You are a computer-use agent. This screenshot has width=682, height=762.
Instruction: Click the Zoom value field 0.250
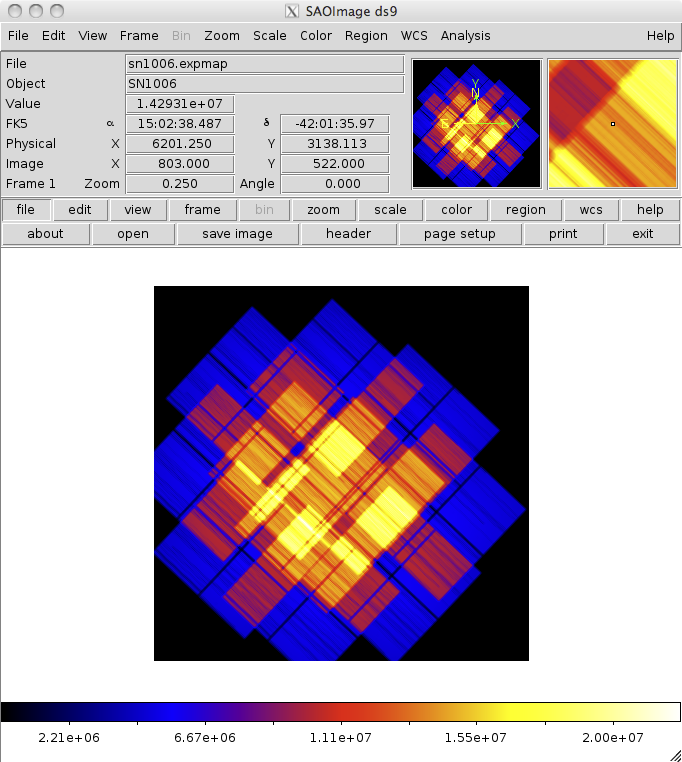[x=179, y=184]
